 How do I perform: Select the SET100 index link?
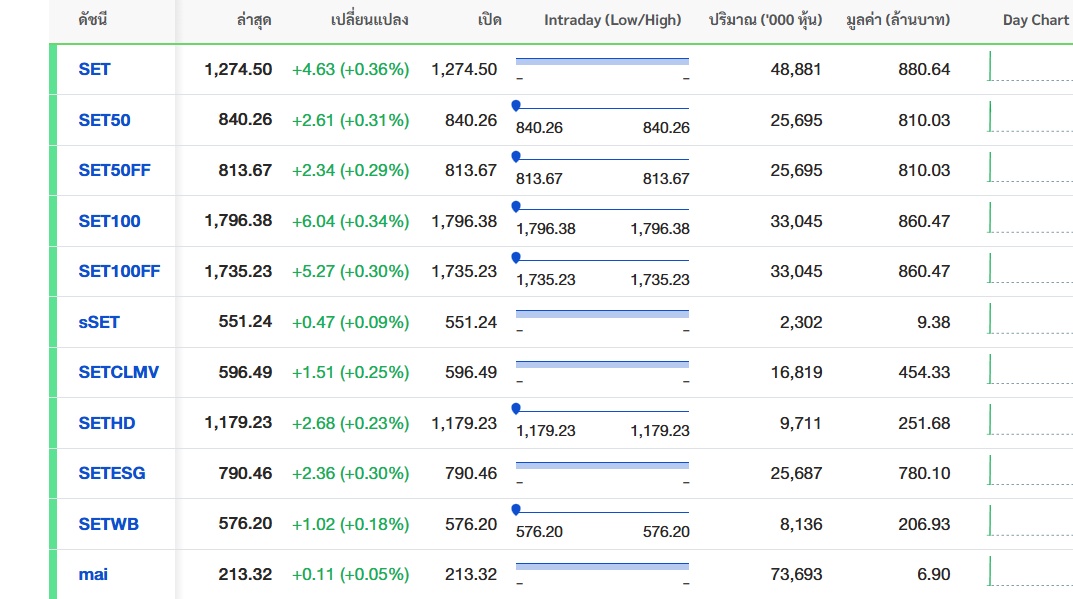(x=109, y=221)
